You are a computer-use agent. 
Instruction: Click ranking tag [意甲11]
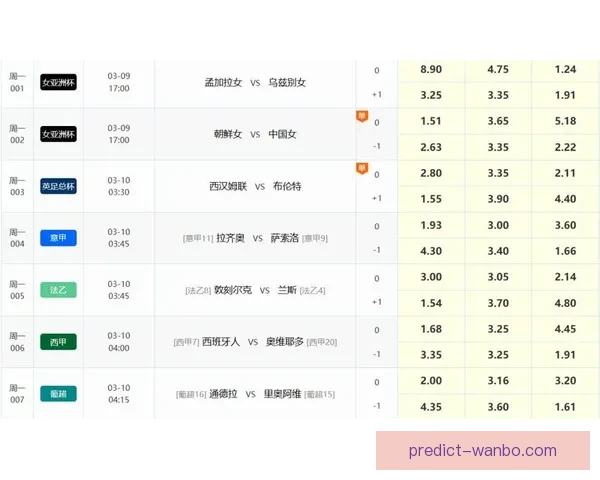(198, 238)
